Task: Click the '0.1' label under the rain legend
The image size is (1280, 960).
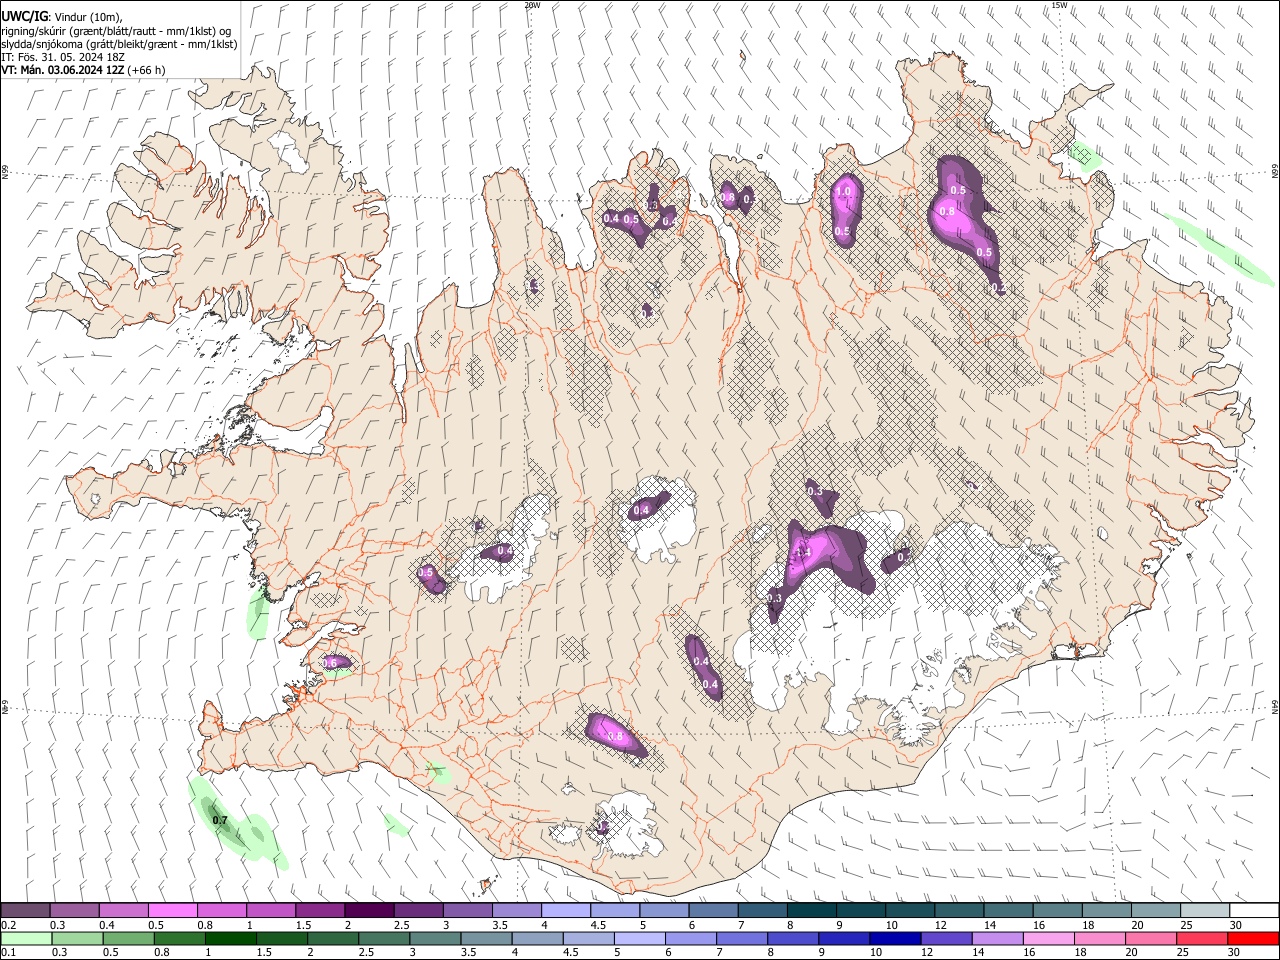Action: point(7,952)
